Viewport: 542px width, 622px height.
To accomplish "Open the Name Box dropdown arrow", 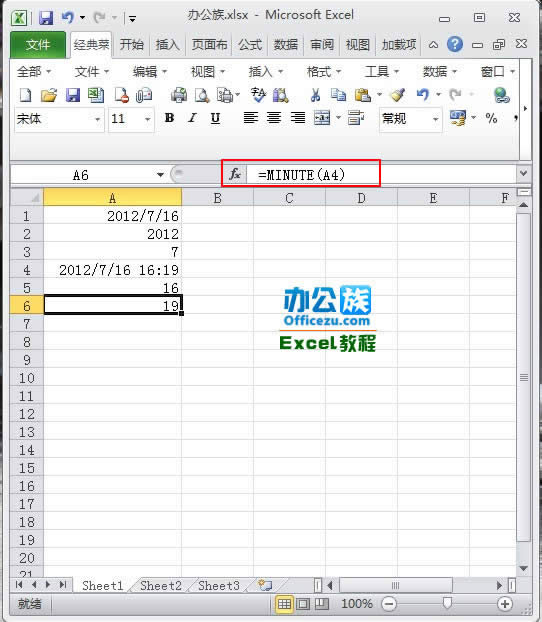I will (x=160, y=175).
